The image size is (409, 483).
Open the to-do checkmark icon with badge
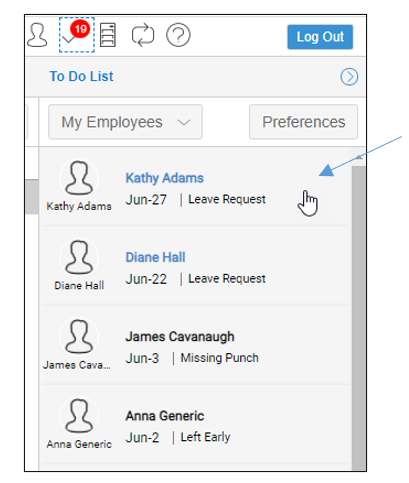point(77,35)
